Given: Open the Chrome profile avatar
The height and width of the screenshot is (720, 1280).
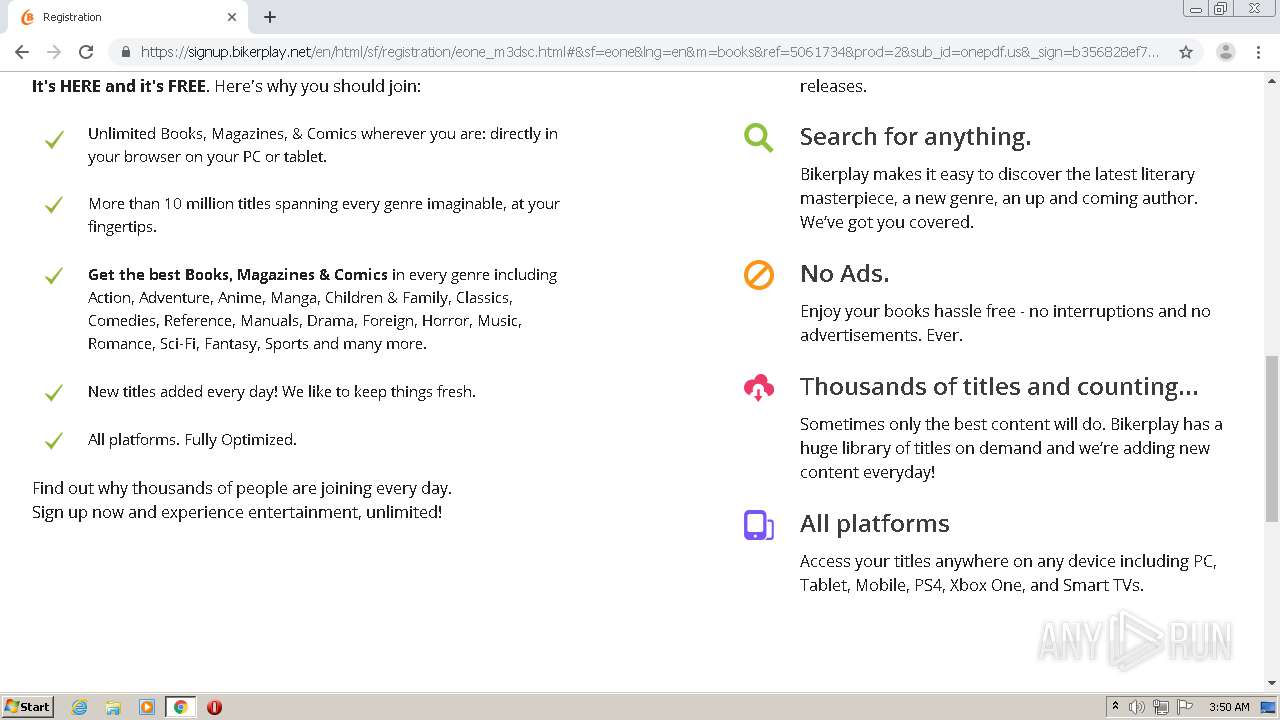Looking at the screenshot, I should click(1225, 52).
